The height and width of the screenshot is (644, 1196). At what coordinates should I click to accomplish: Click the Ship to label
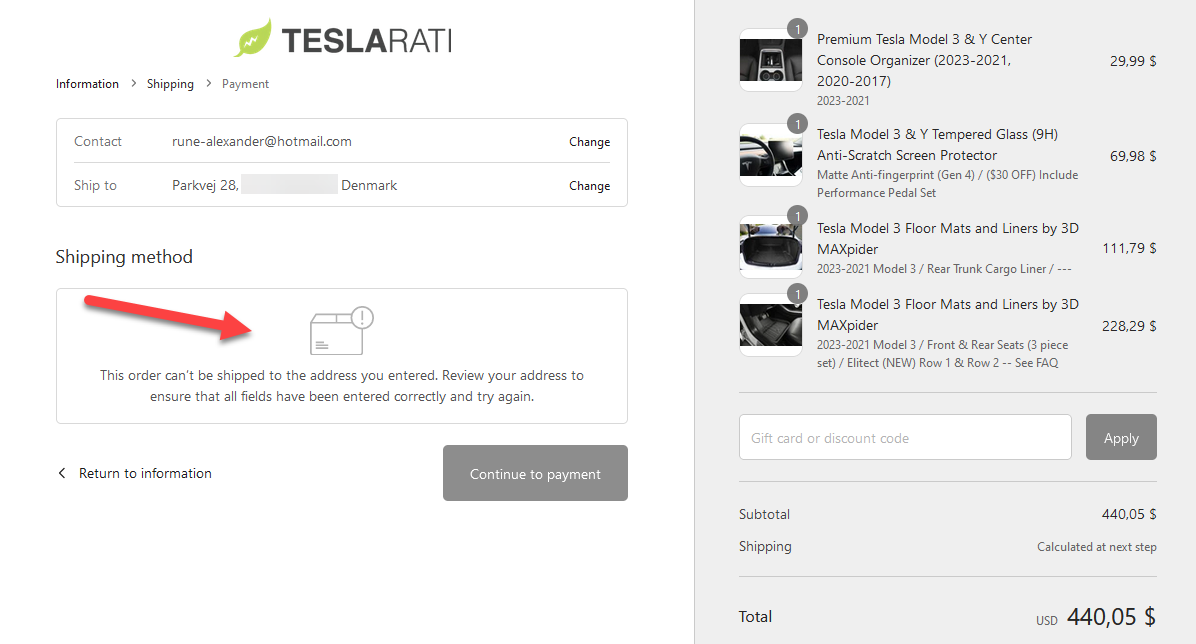tap(95, 185)
